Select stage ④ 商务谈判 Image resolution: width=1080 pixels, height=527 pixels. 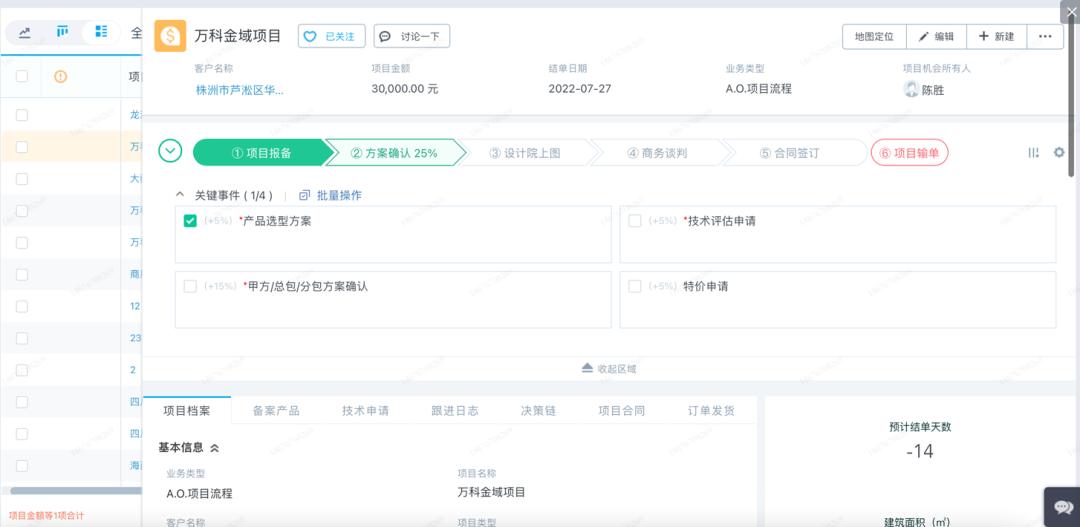click(x=657, y=153)
